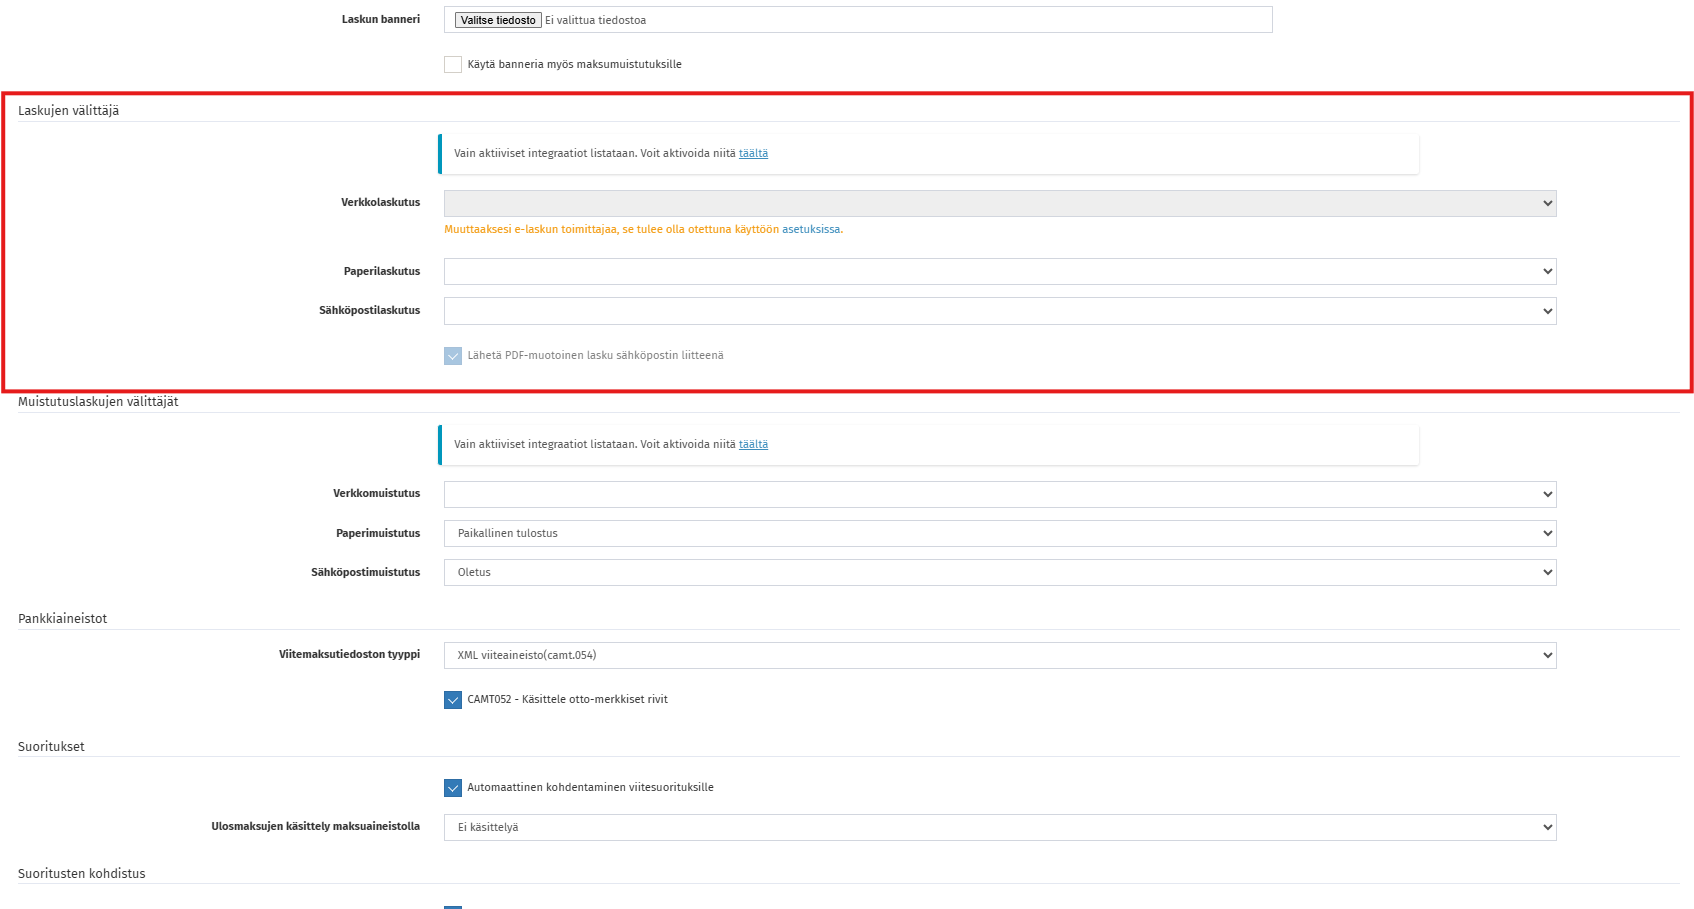Viewport: 1694px width, 909px height.
Task: Uncheck CAMT052 Käsittele otto-merkkiset rivit
Action: [x=453, y=699]
